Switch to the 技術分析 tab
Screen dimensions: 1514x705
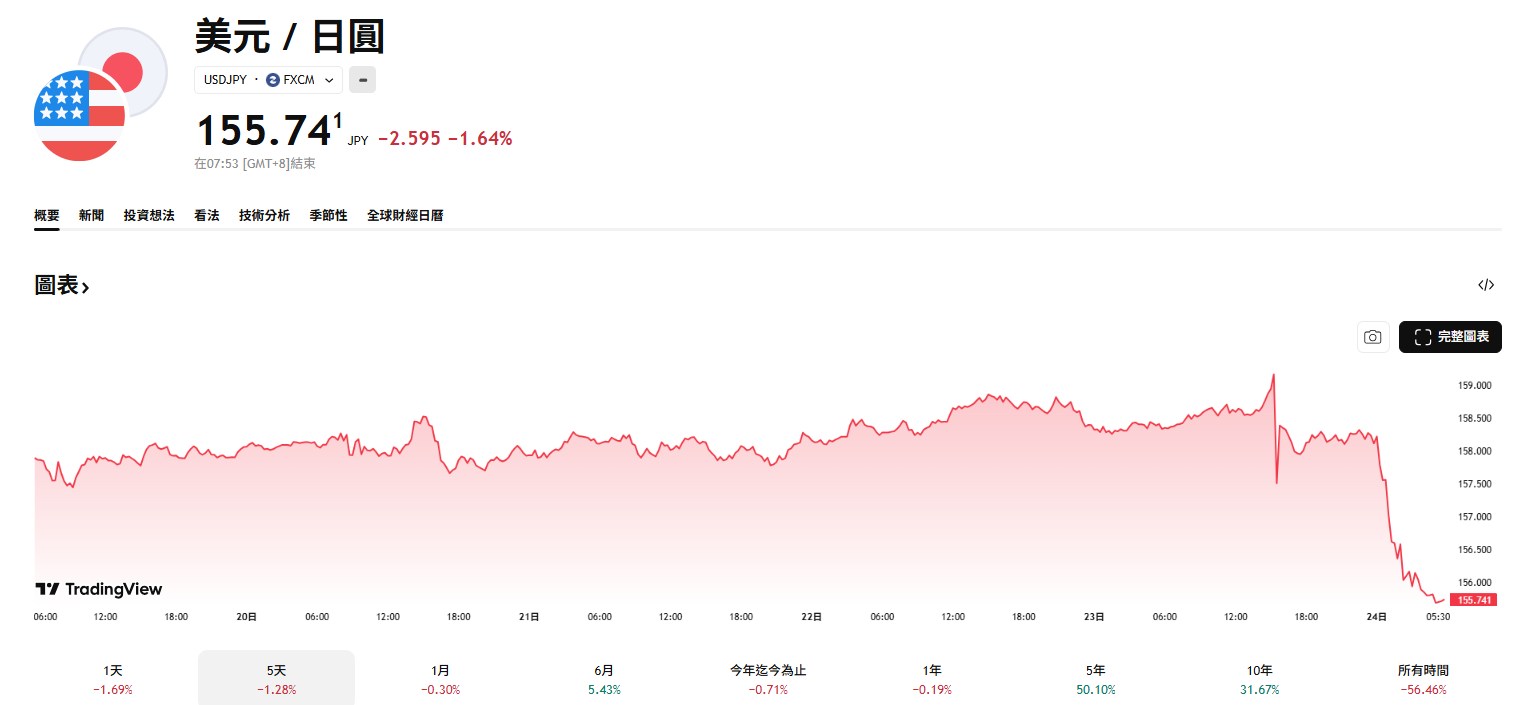(264, 215)
